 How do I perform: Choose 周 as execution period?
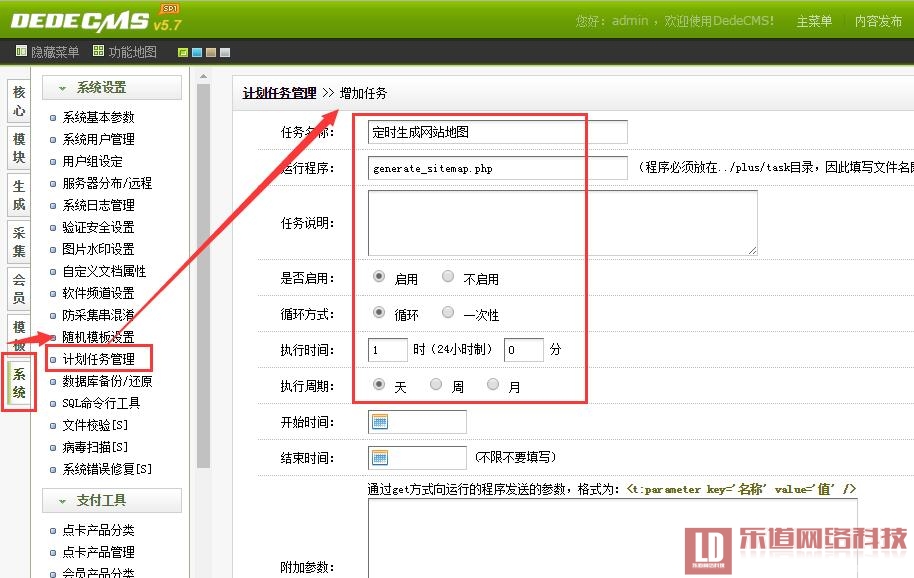tap(435, 384)
